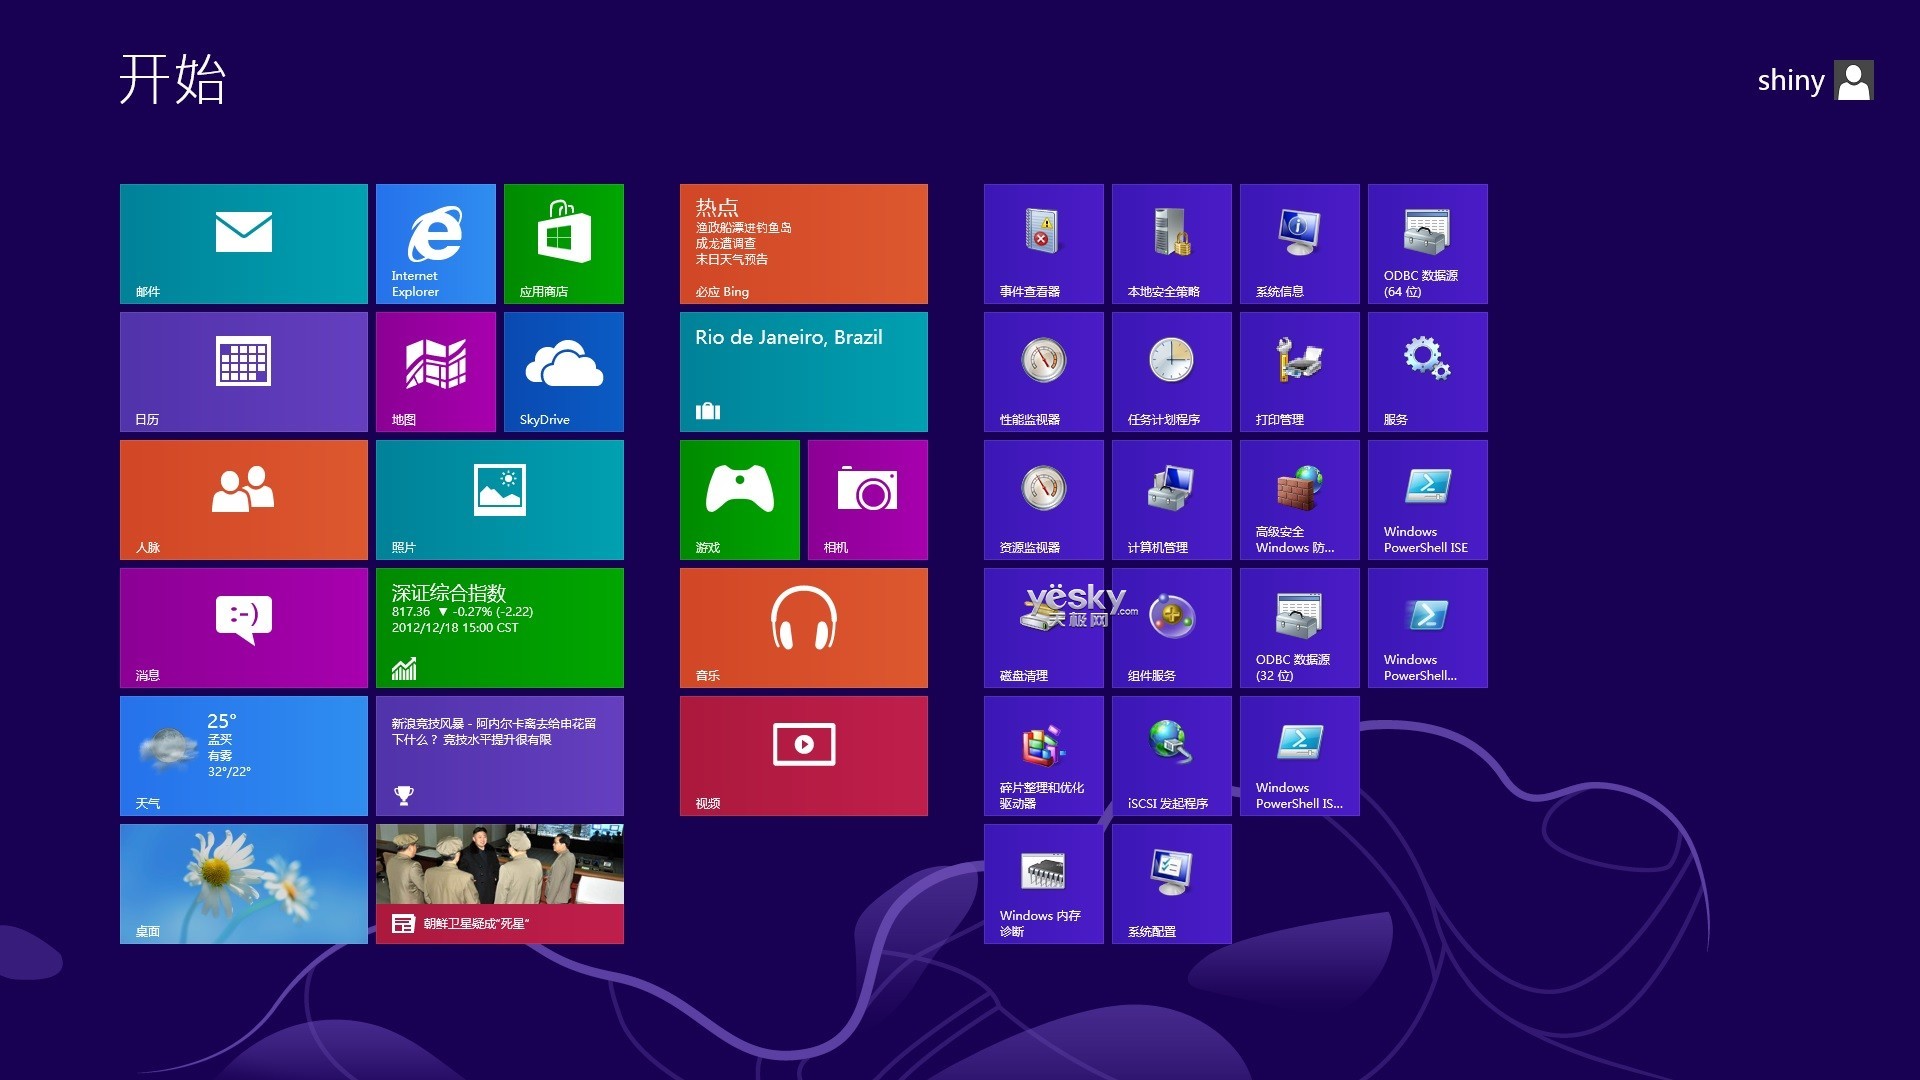Screen dimensions: 1920x1080
Task: Open iSCSI 发起程序 tile
Action: [1171, 755]
